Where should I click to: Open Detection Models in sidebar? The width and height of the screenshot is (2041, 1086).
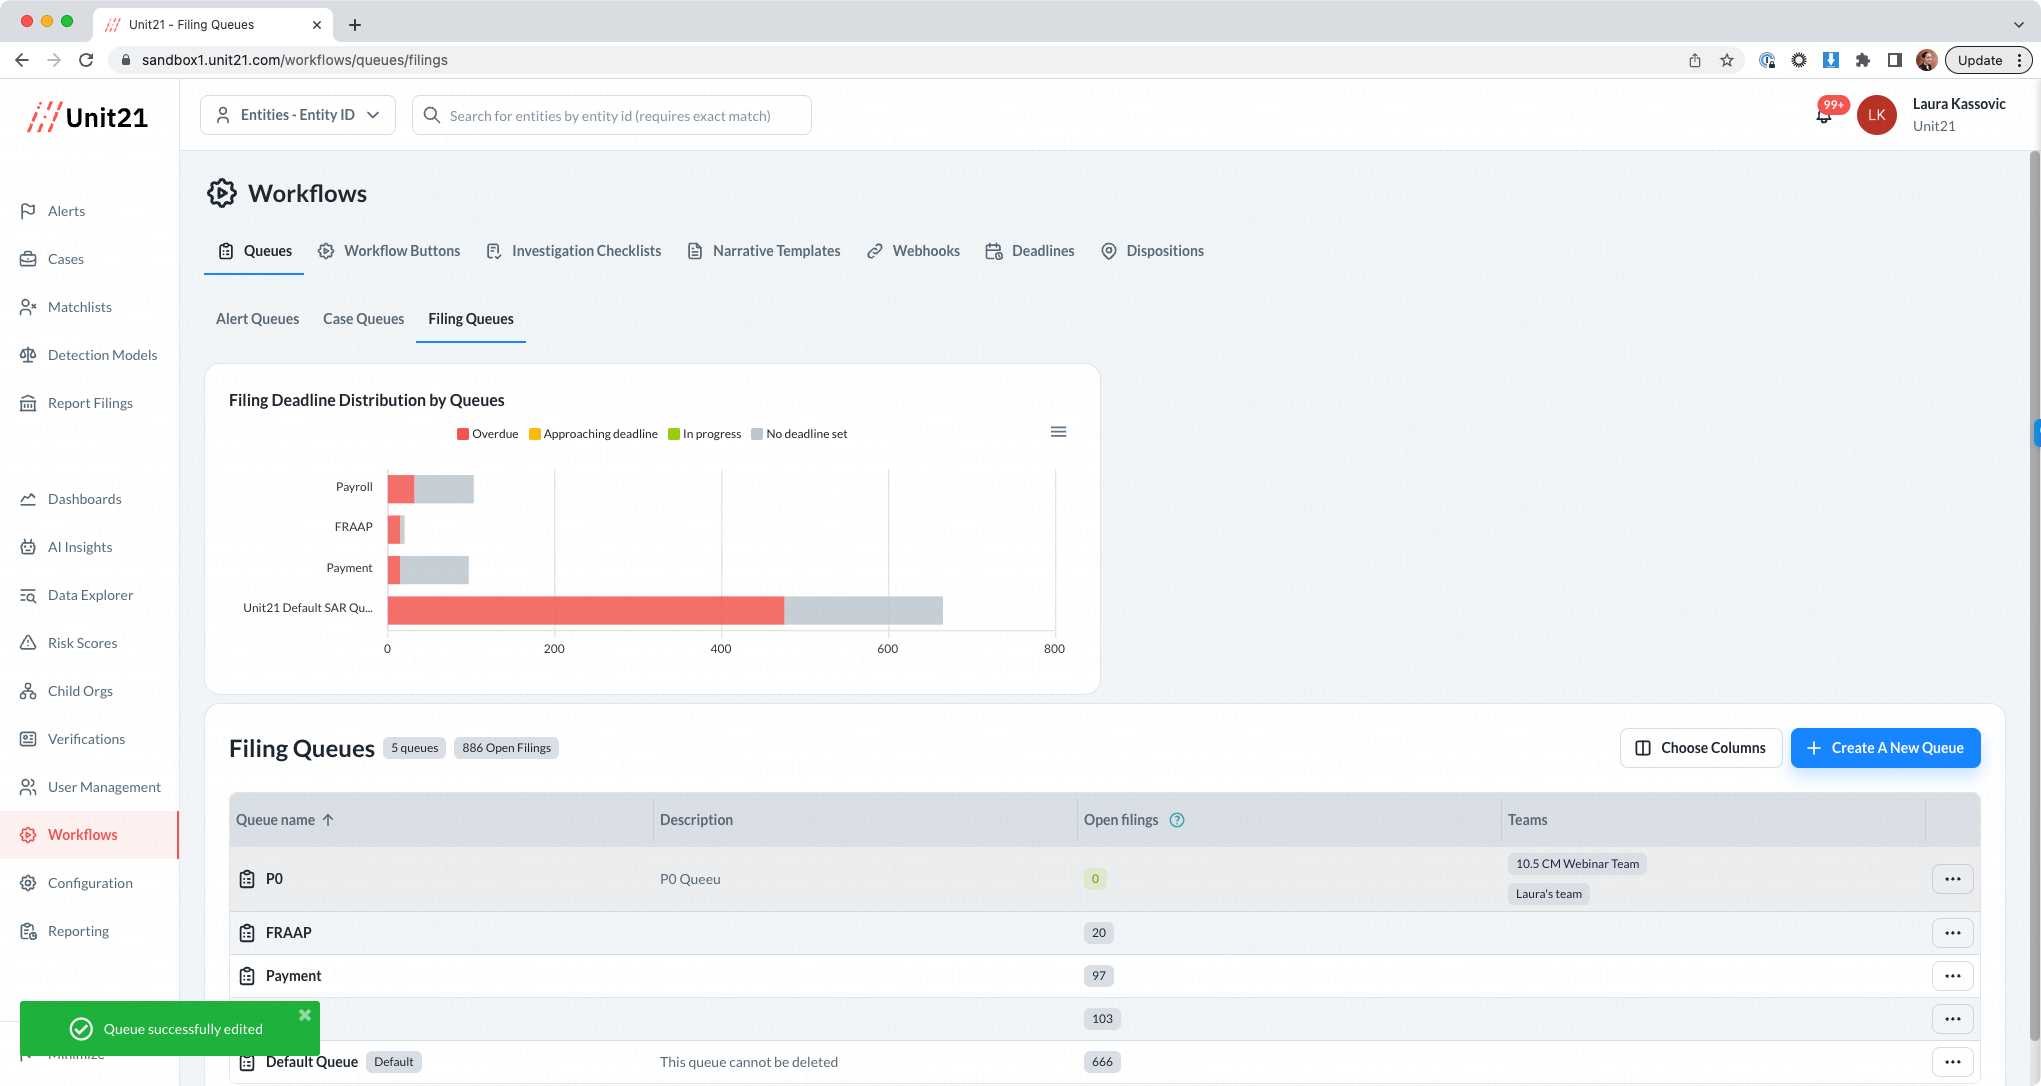click(x=102, y=355)
